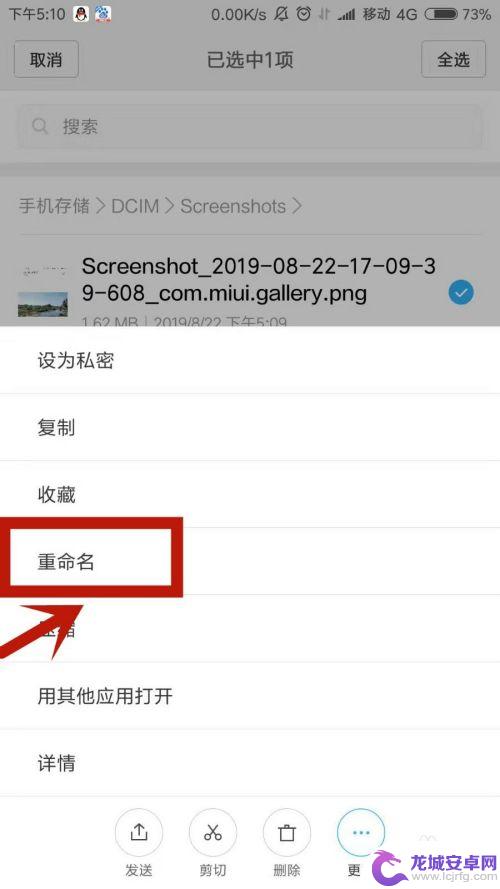Click the 取消 (Cancel) button

pos(46,60)
